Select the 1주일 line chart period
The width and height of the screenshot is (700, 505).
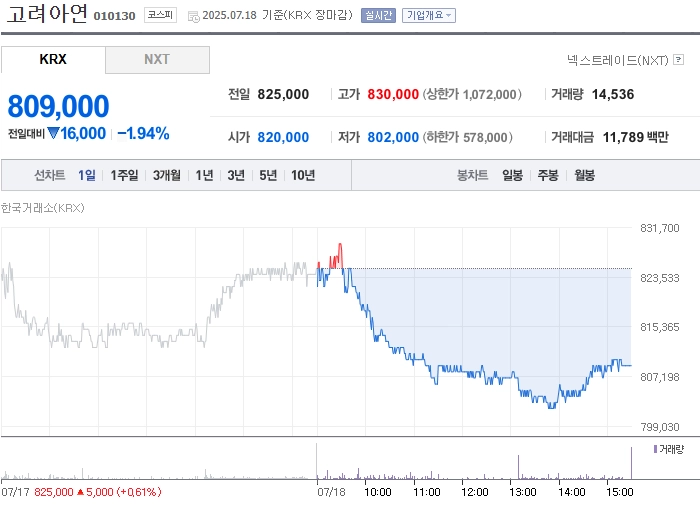[x=124, y=175]
